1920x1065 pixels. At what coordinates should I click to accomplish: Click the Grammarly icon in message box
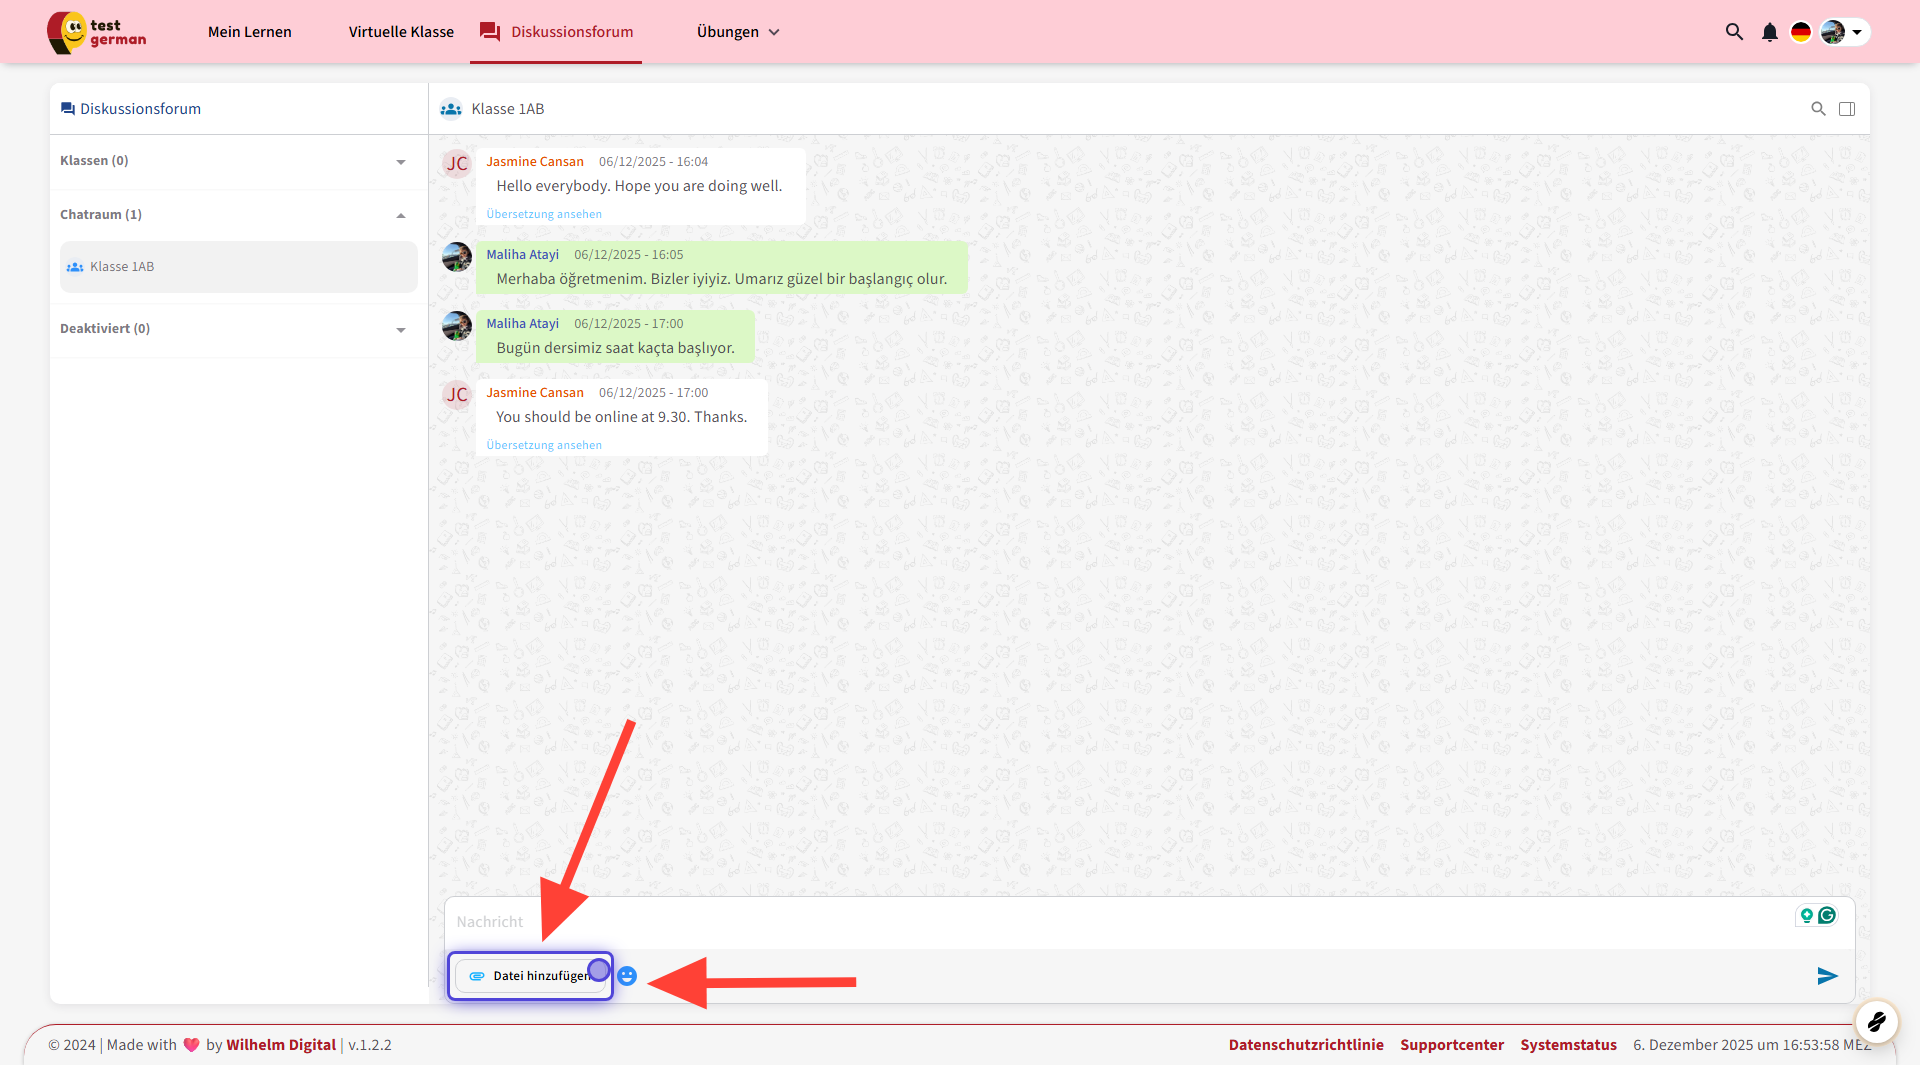click(x=1827, y=915)
